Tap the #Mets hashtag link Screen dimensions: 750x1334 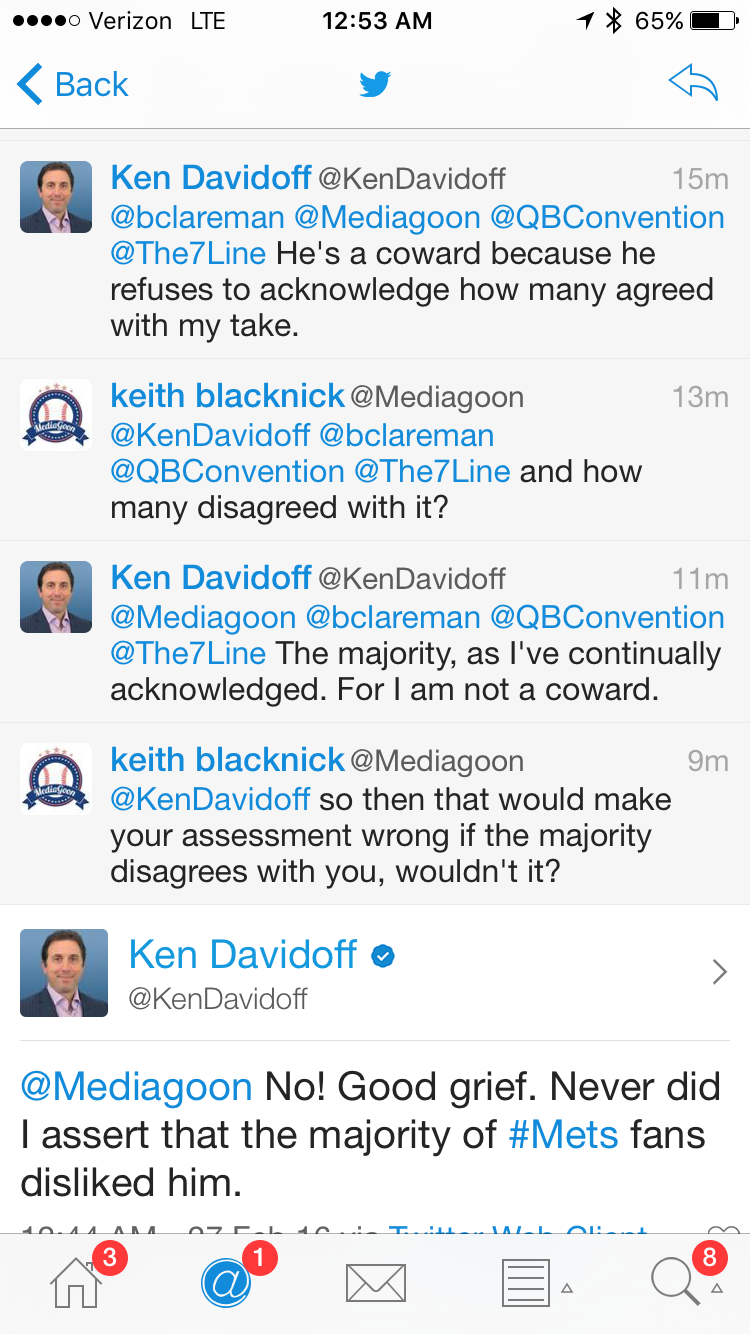click(x=563, y=1134)
